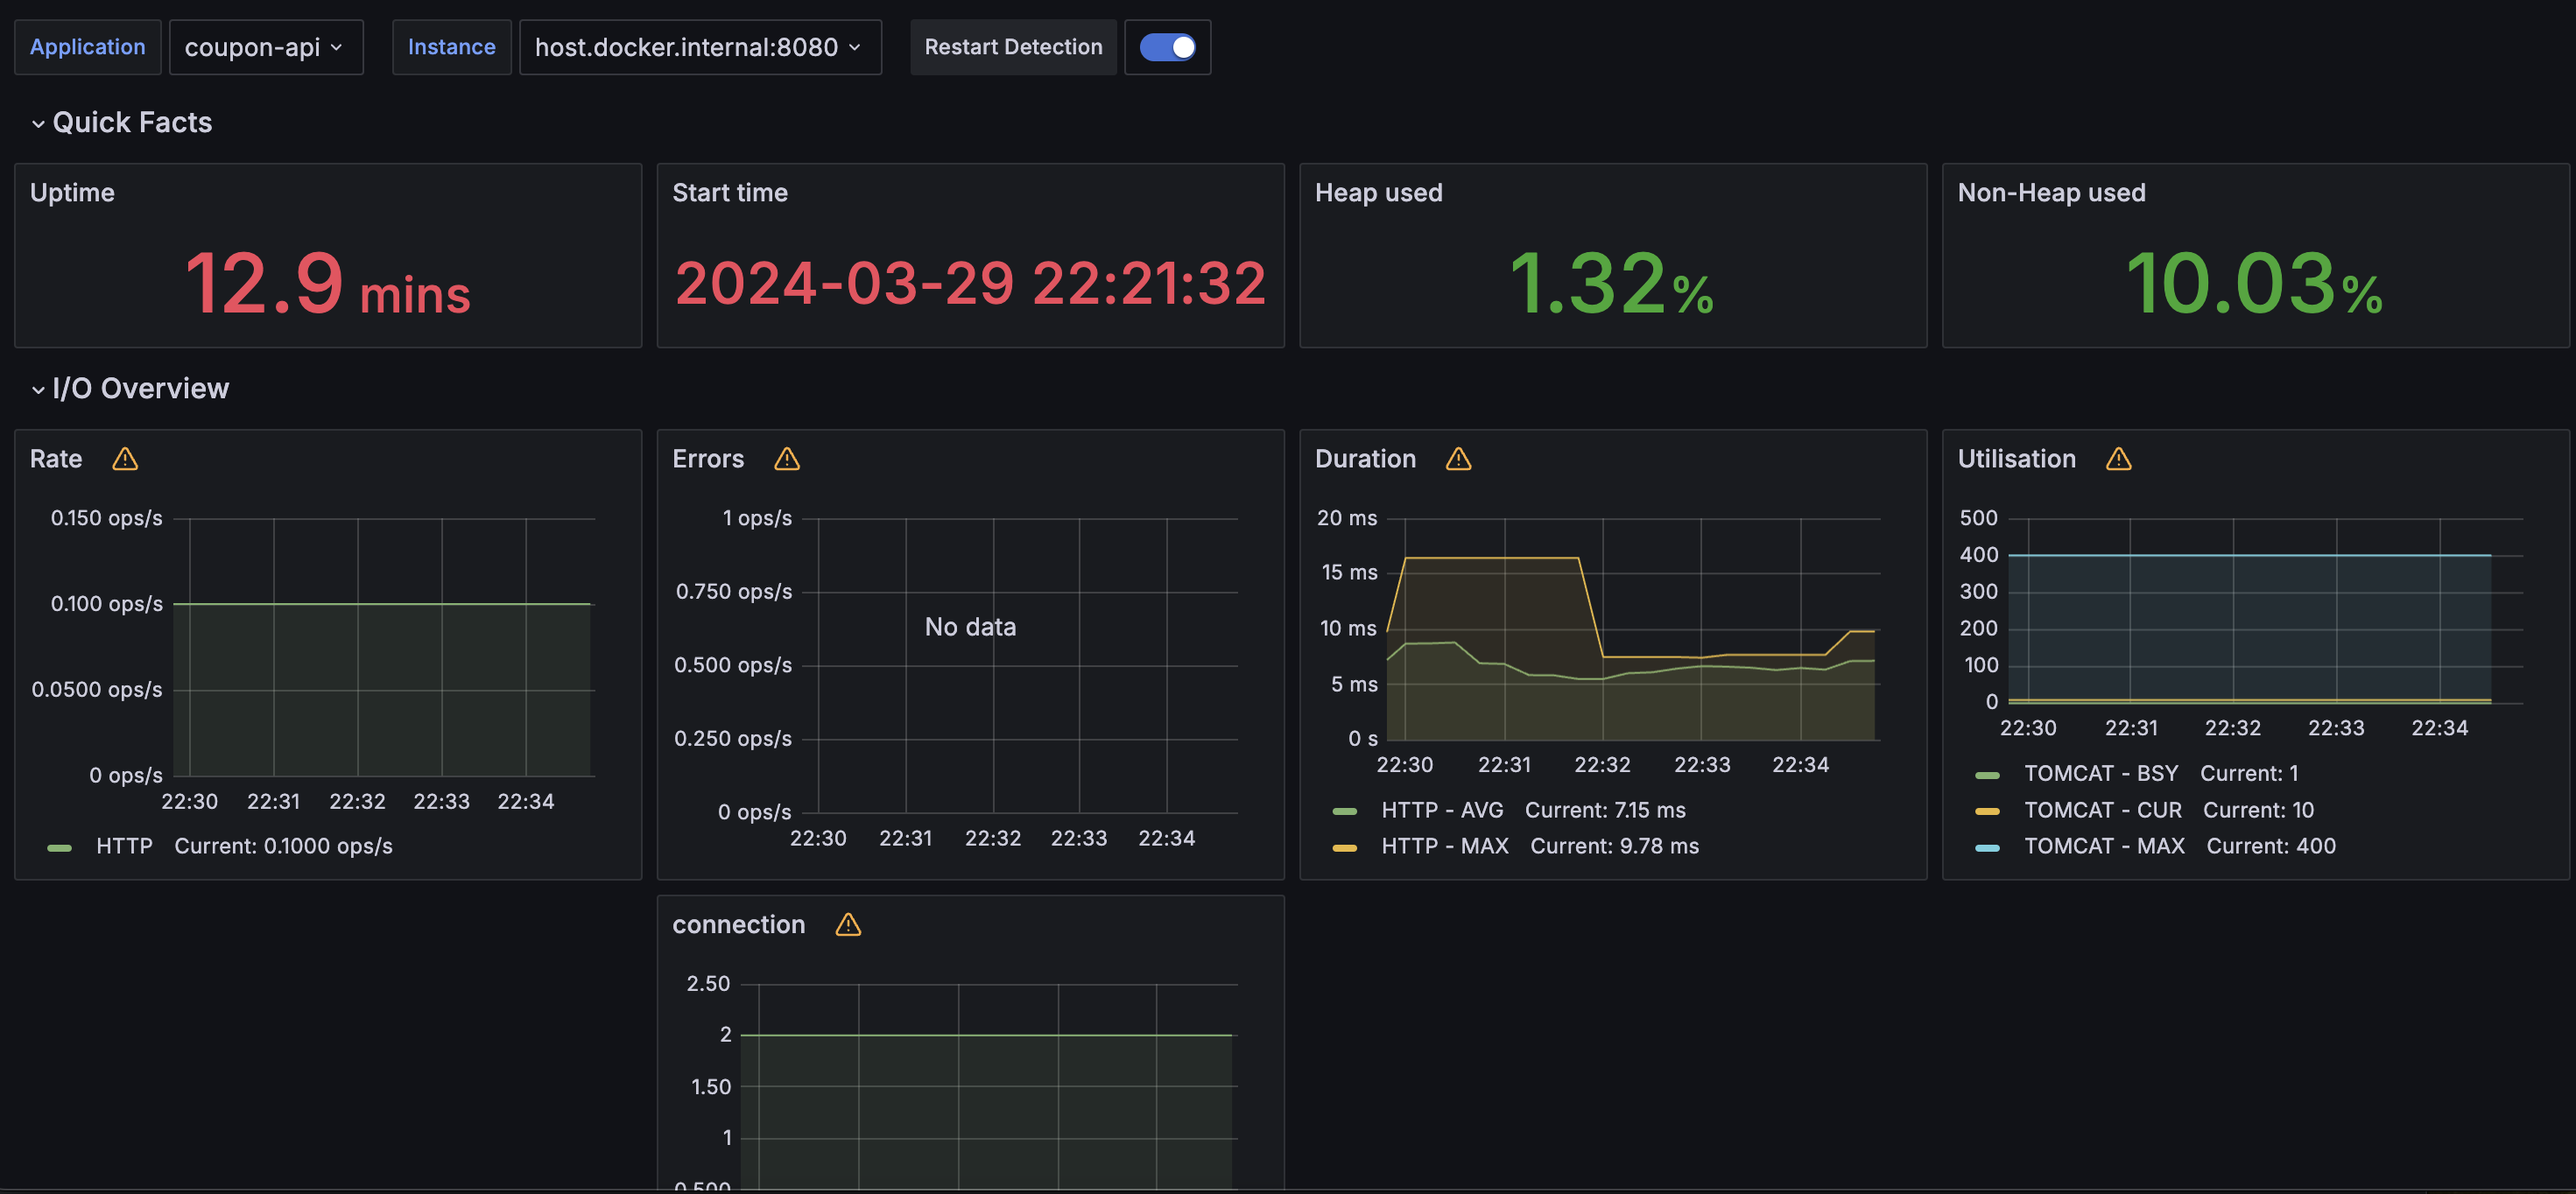Click the connection panel warning icon
Viewport: 2576px width, 1194px height.
point(848,925)
